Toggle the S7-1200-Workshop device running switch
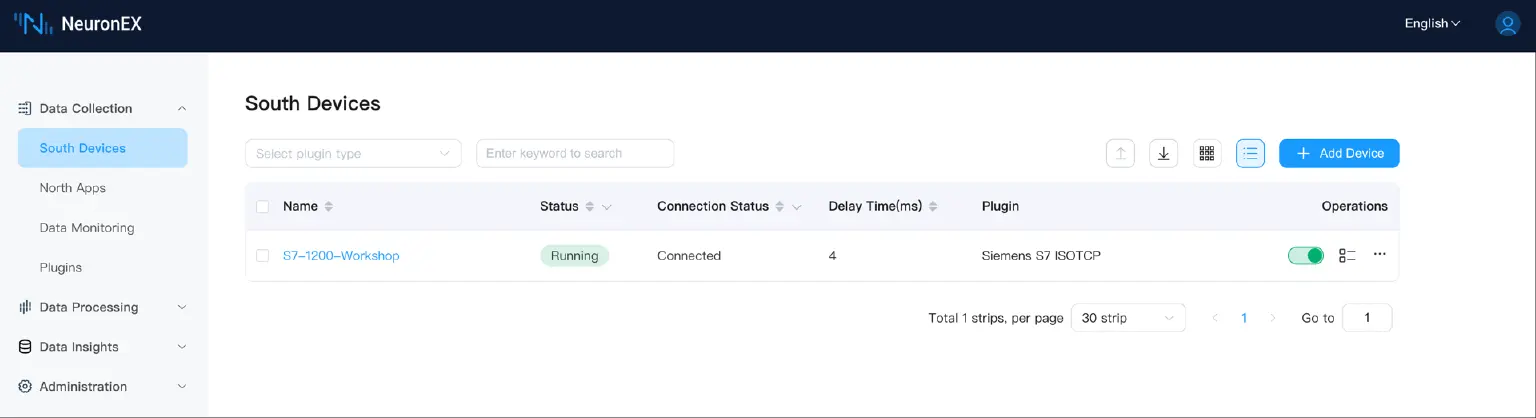The width and height of the screenshot is (1536, 418). tap(1305, 256)
